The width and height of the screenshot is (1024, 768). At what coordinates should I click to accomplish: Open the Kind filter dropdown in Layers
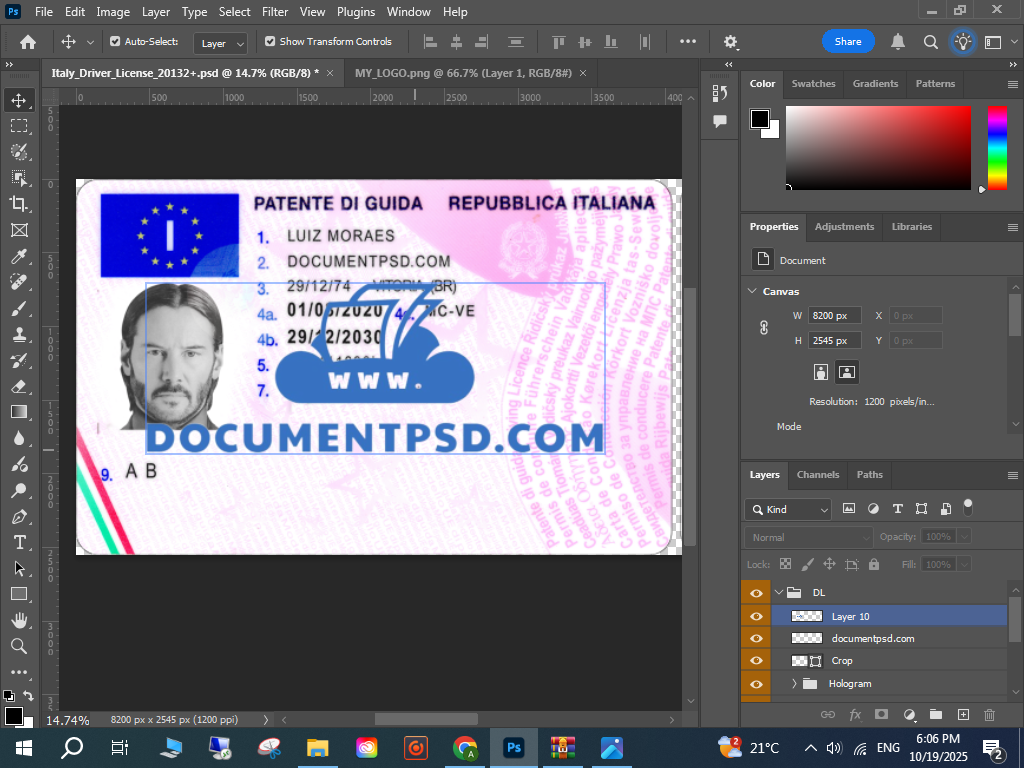tap(788, 509)
